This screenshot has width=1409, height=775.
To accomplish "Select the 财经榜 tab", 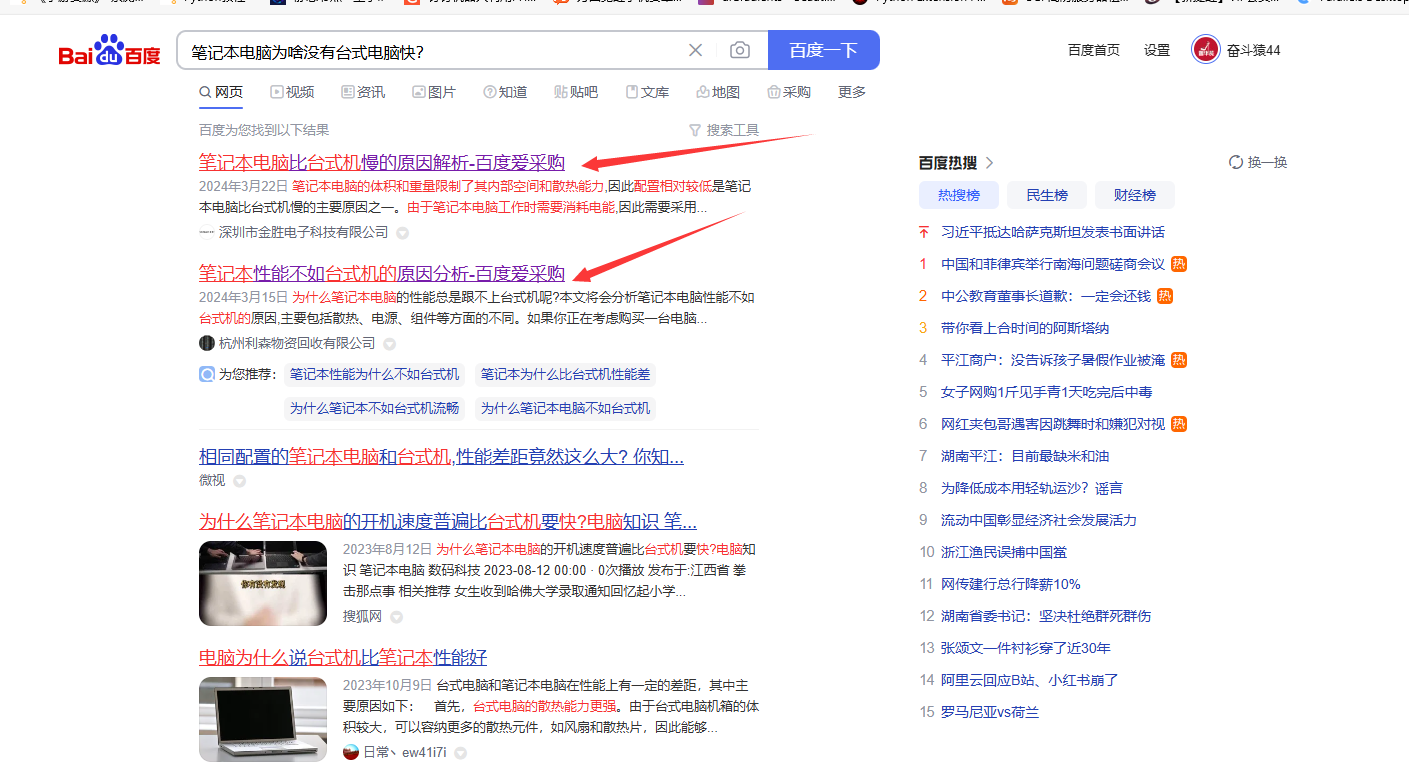I will pos(1135,195).
